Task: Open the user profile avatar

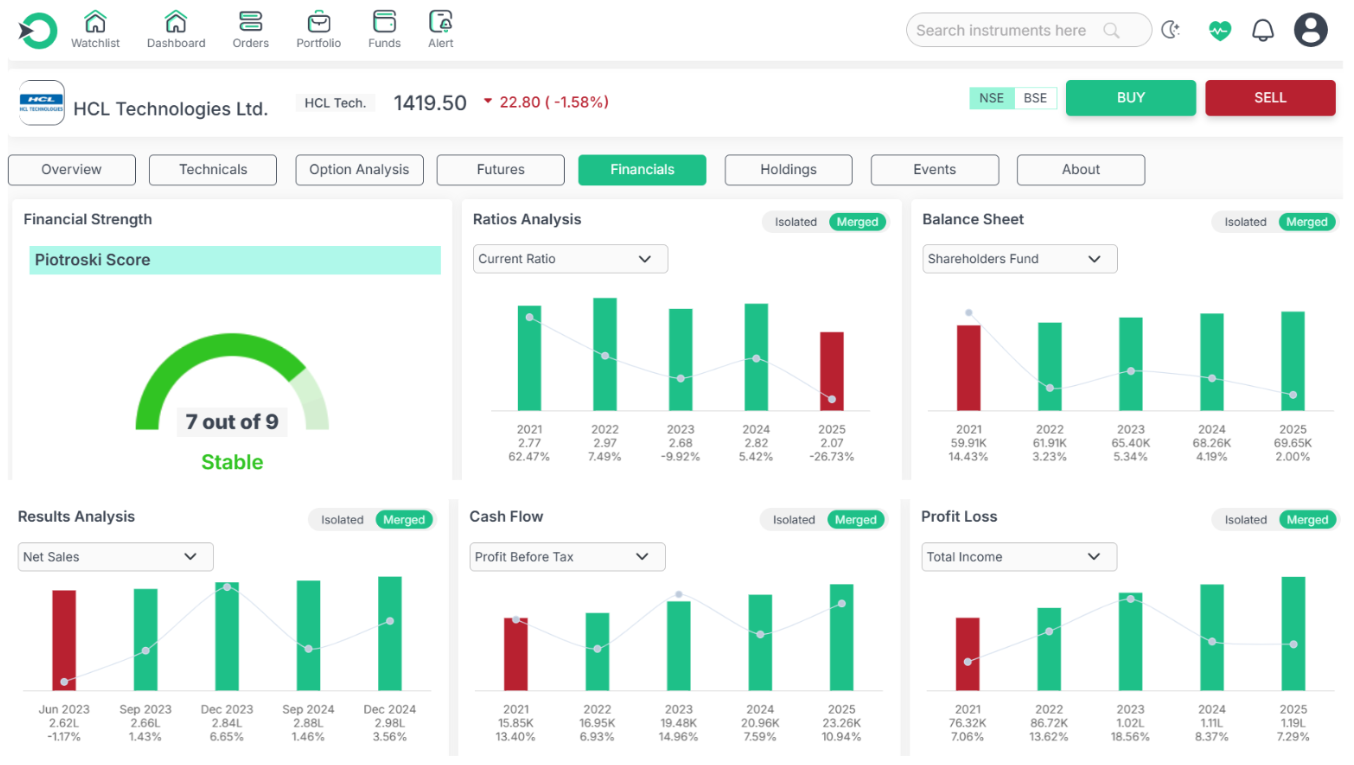Action: tap(1310, 30)
